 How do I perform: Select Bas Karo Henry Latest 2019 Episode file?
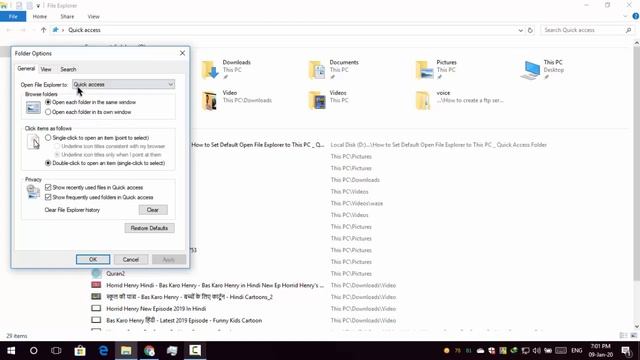pos(184,320)
